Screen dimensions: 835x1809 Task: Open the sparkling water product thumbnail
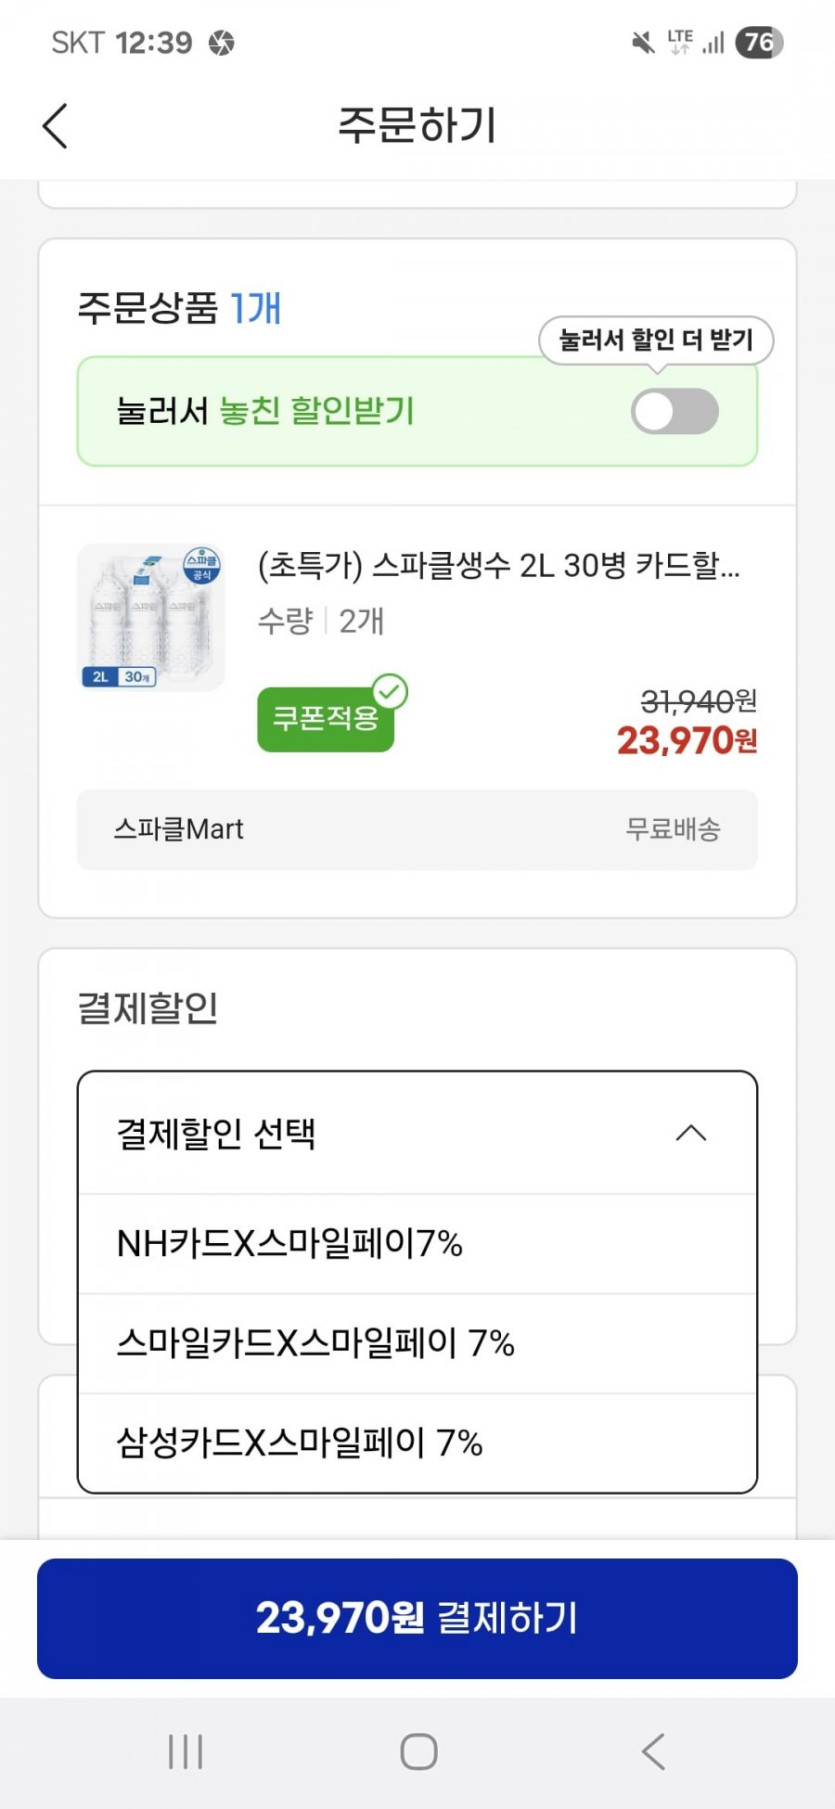(x=151, y=617)
